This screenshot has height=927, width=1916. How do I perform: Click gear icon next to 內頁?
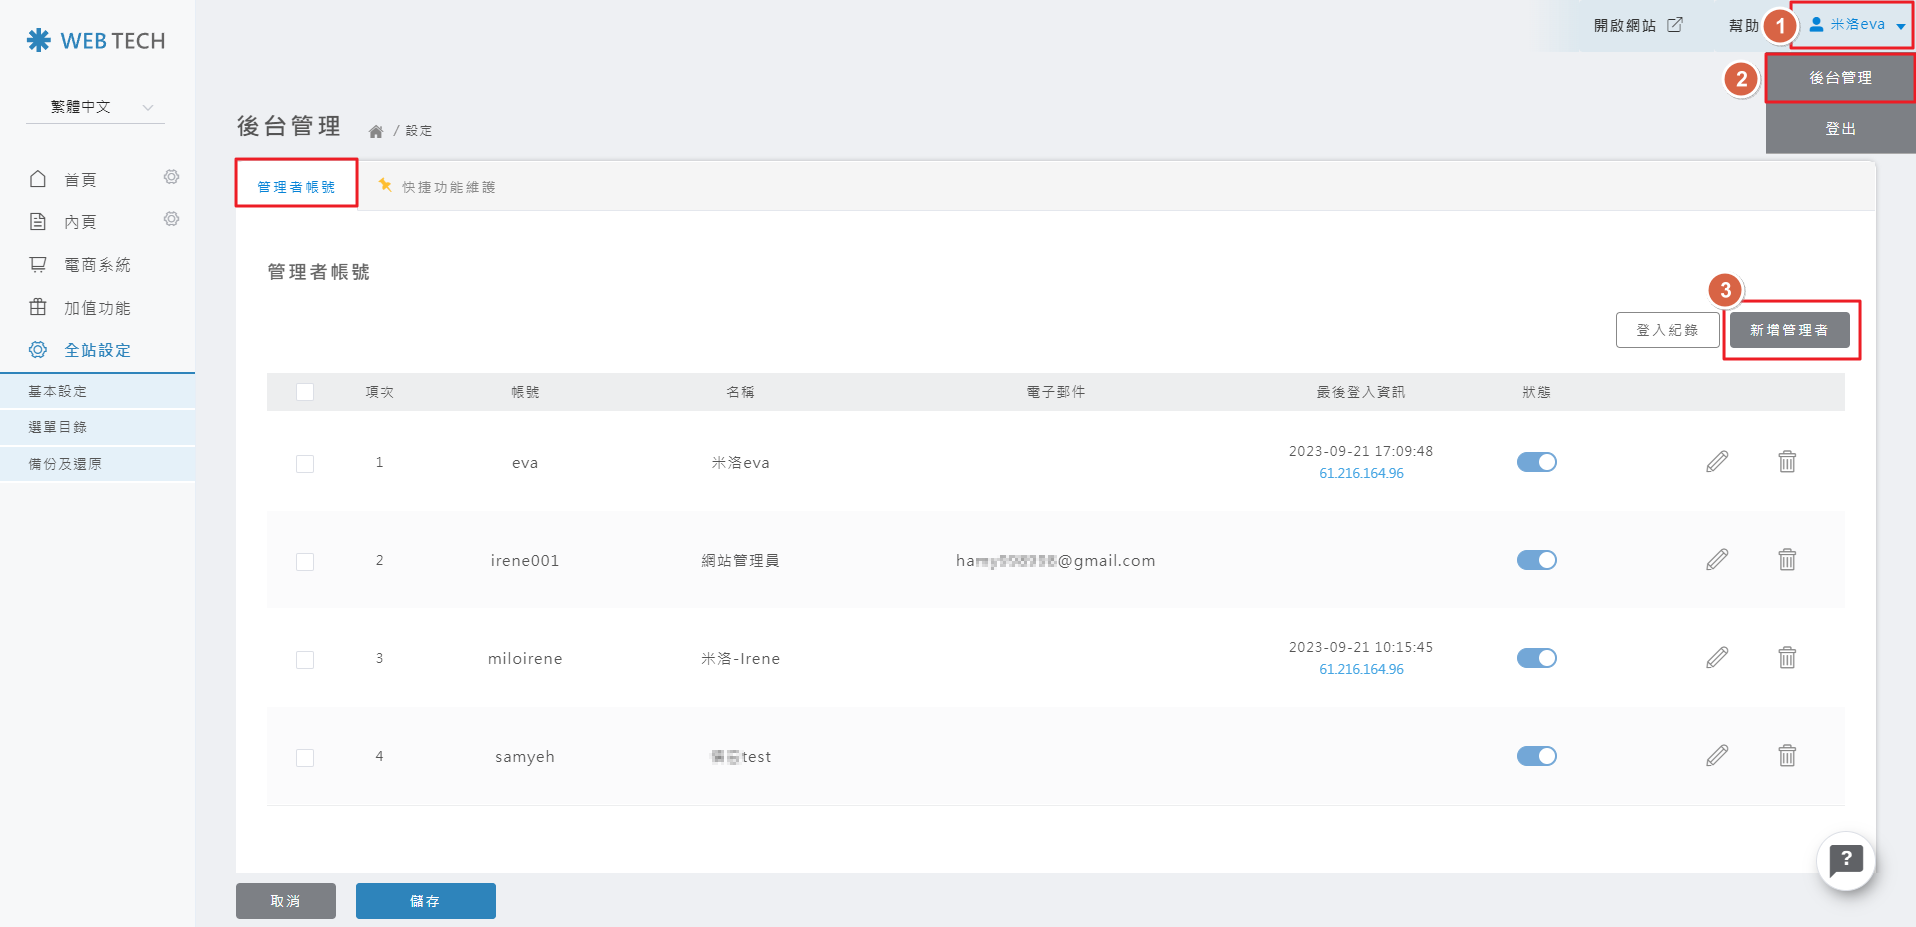click(172, 219)
